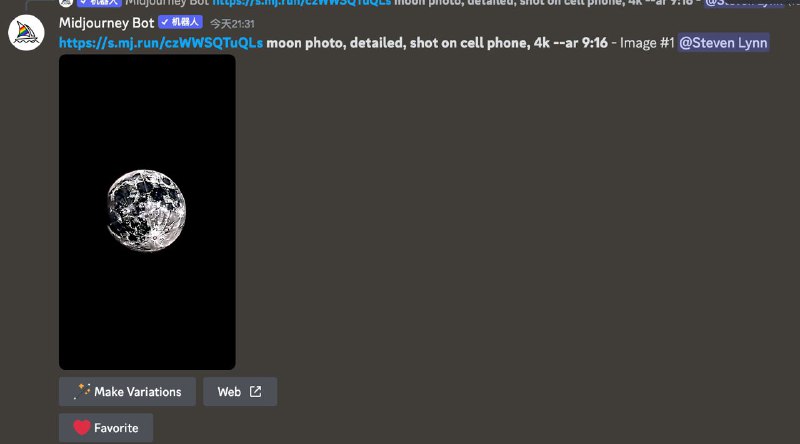Click the 今天21:31 message timestamp
800x444 pixels.
pyautogui.click(x=232, y=23)
